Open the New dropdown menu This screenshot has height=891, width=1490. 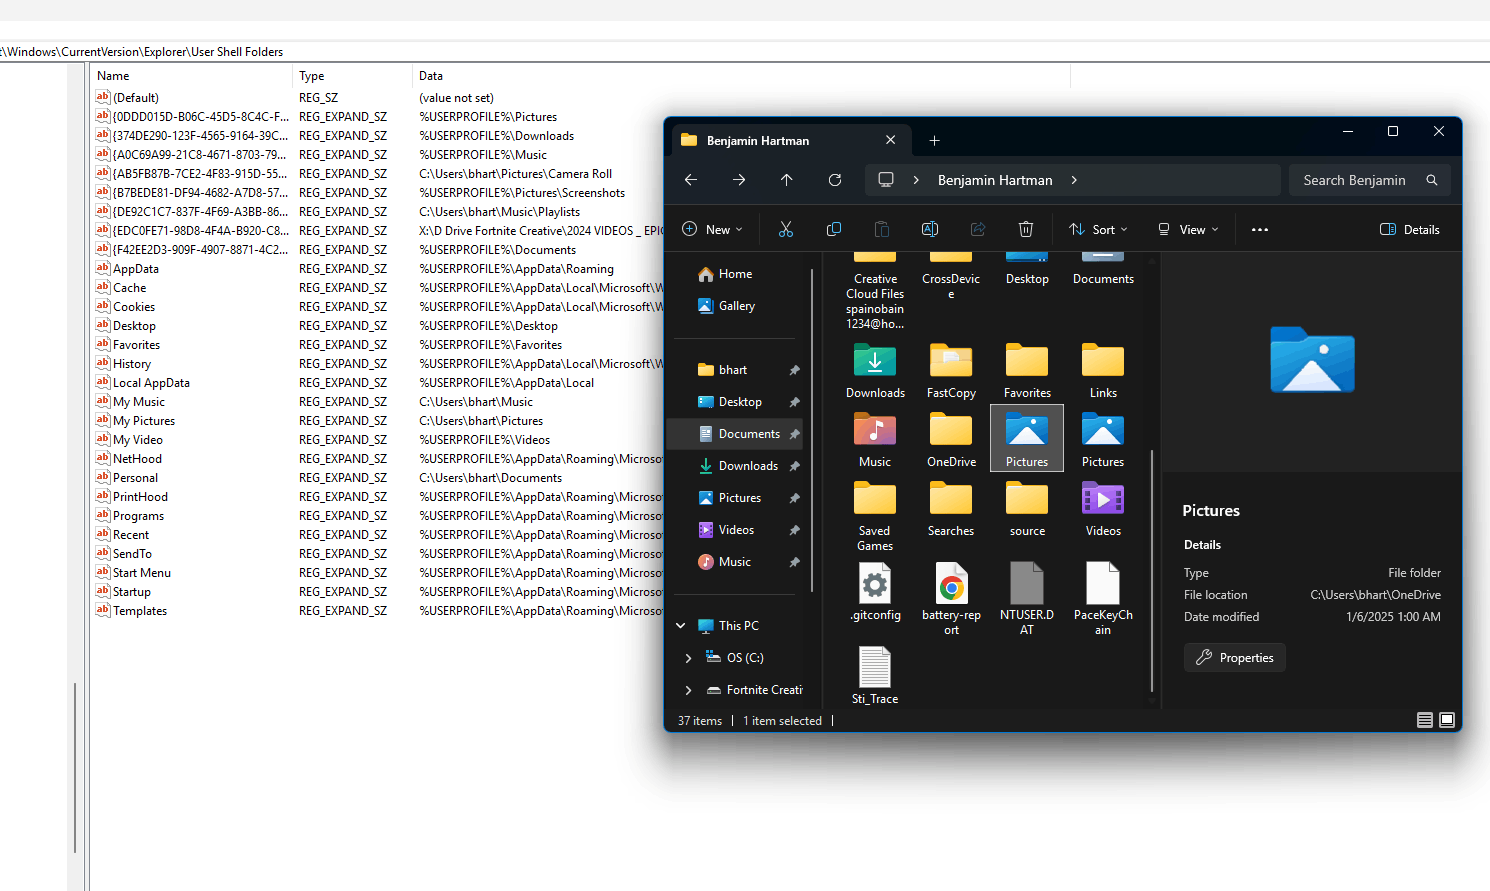tap(712, 229)
